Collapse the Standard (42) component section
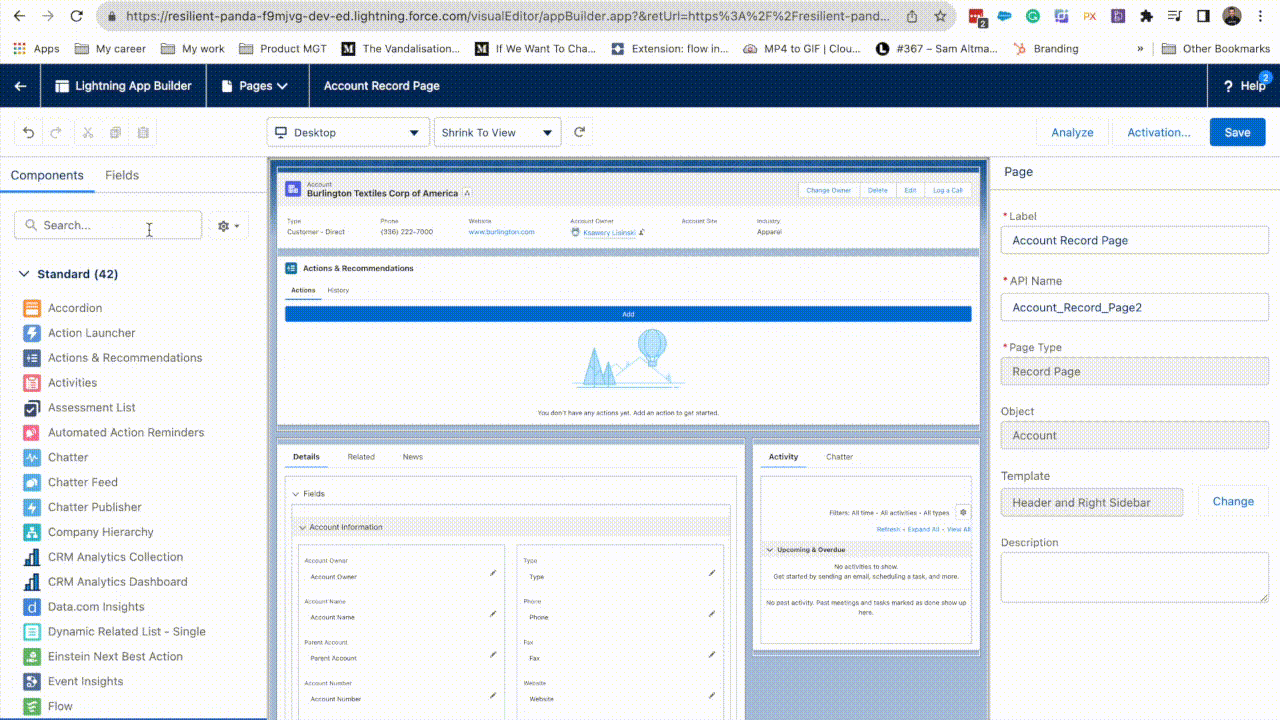Viewport: 1280px width, 720px height. (x=23, y=273)
